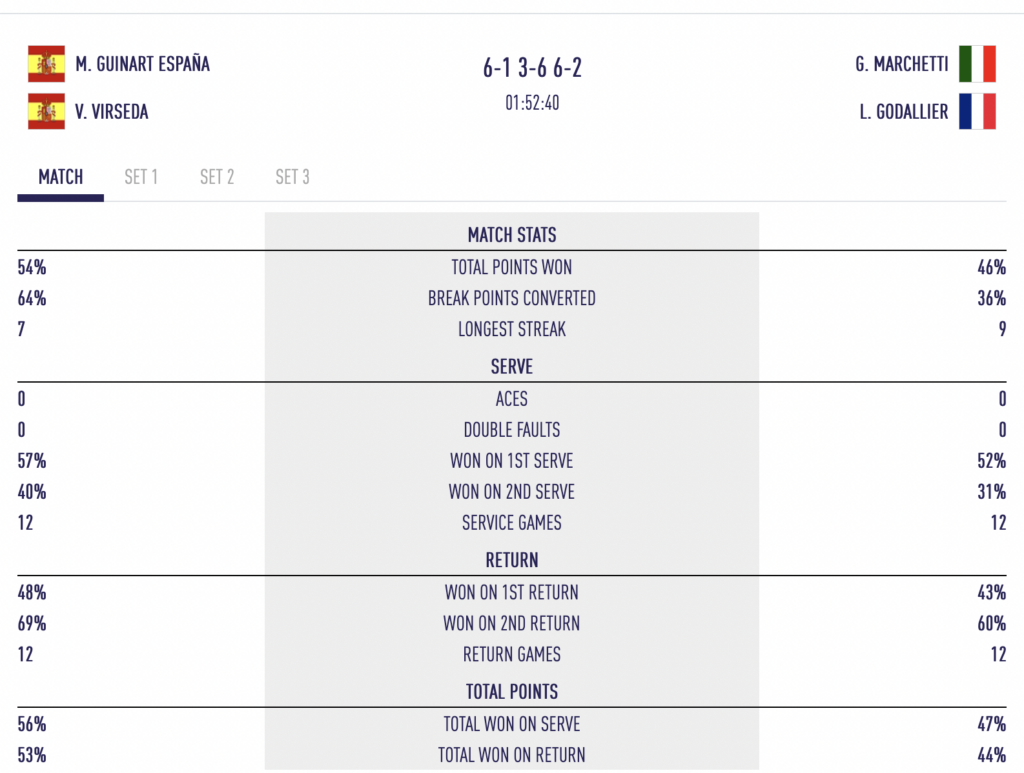This screenshot has height=773, width=1024.
Task: Click the BREAK POINTS CONVERTED row label
Action: coord(512,298)
